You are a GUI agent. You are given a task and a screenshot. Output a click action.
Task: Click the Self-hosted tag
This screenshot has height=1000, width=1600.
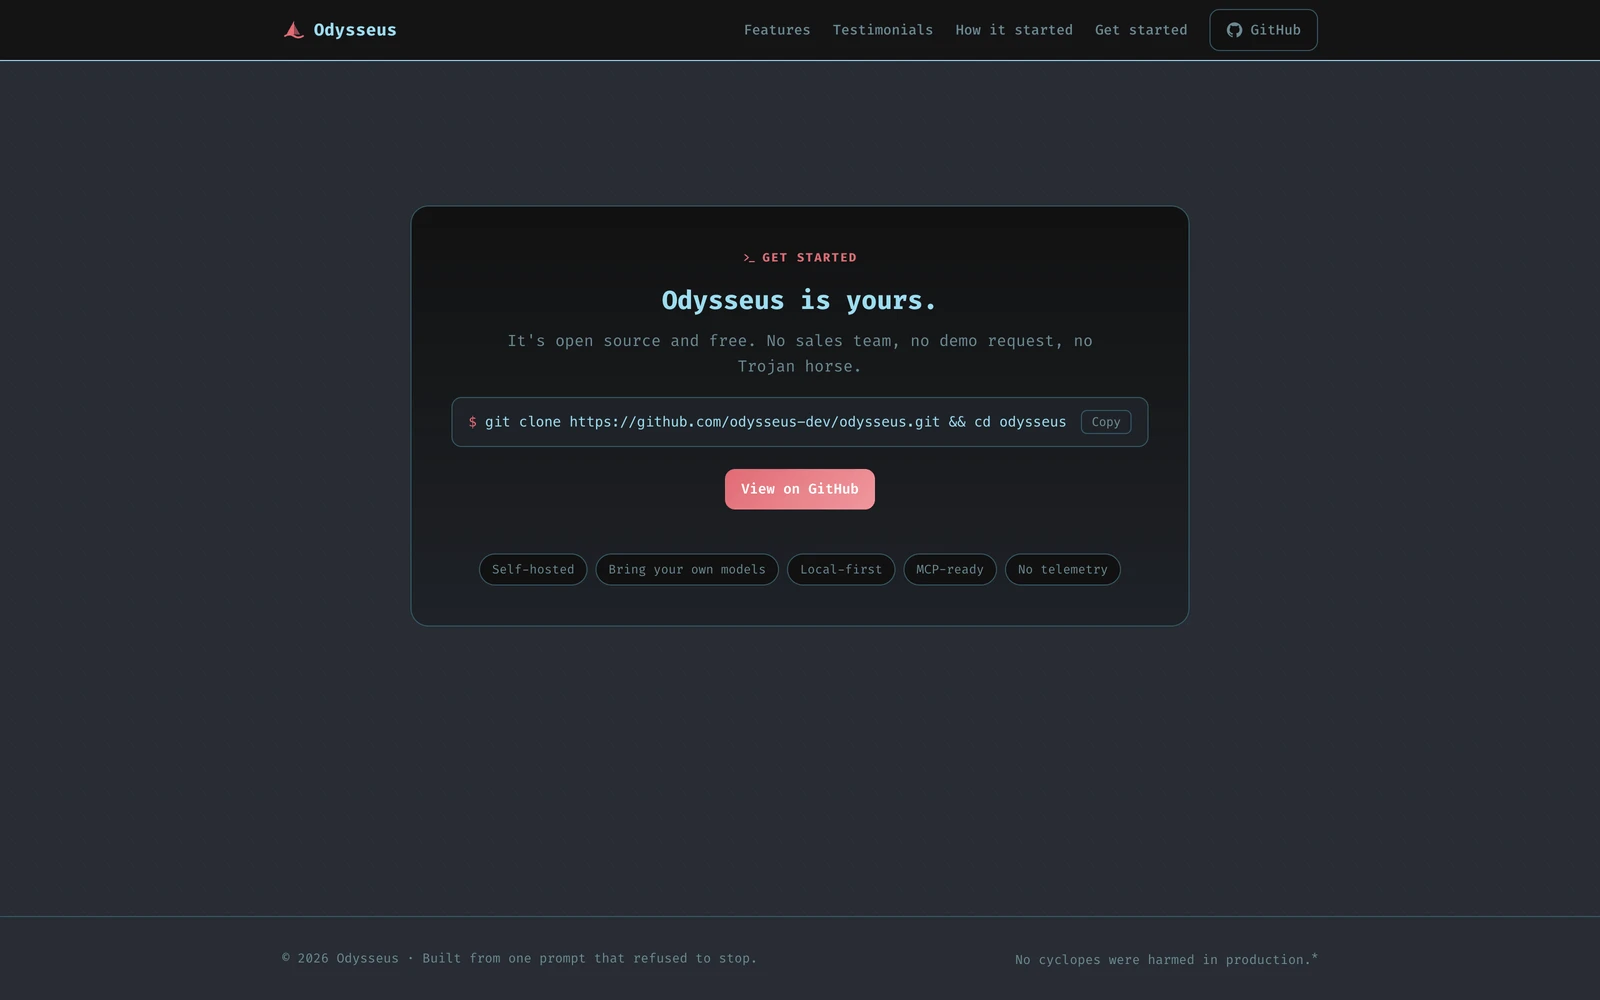[533, 570]
